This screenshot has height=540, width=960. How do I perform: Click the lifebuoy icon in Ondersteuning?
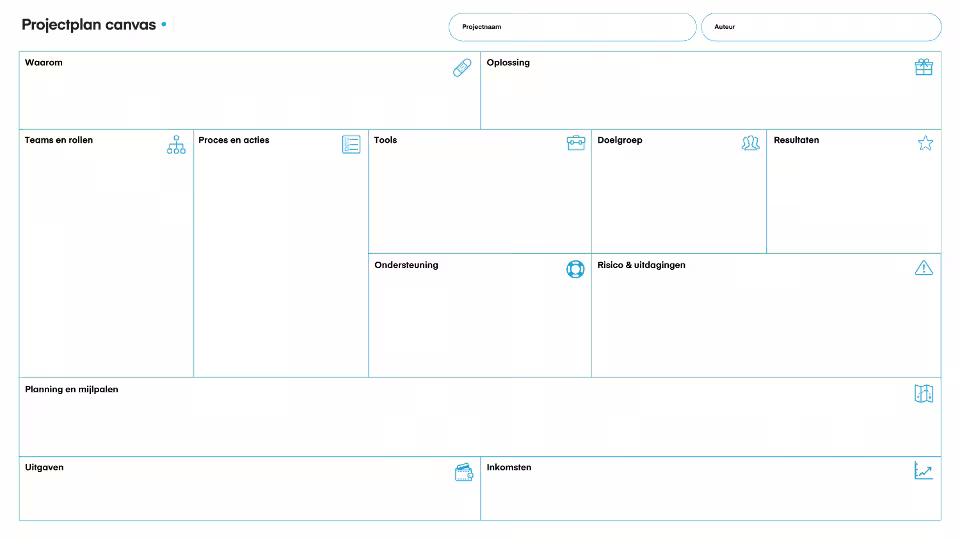pyautogui.click(x=575, y=269)
